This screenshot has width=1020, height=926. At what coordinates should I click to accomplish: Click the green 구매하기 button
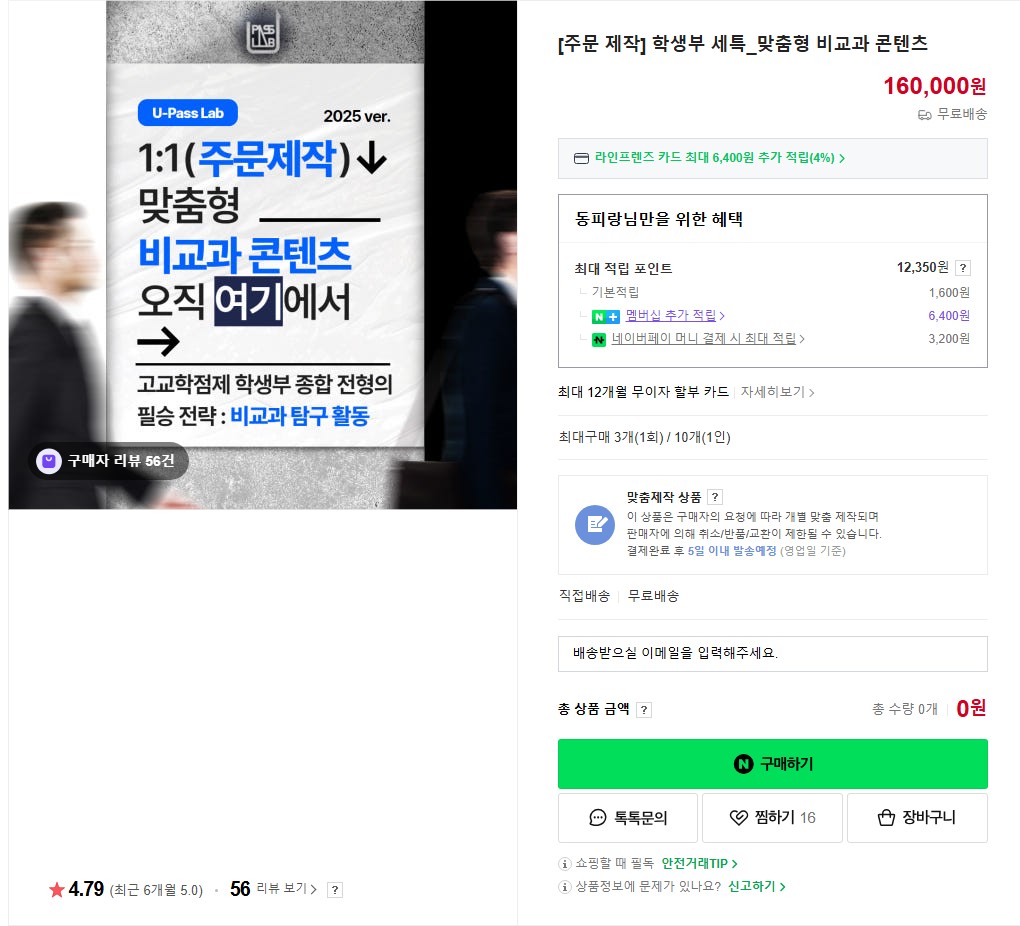click(772, 764)
